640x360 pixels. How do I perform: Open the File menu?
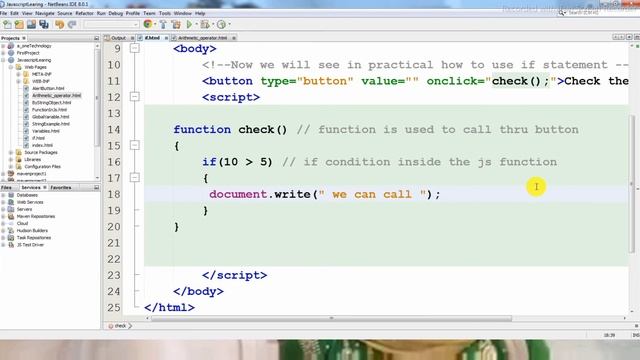4,13
